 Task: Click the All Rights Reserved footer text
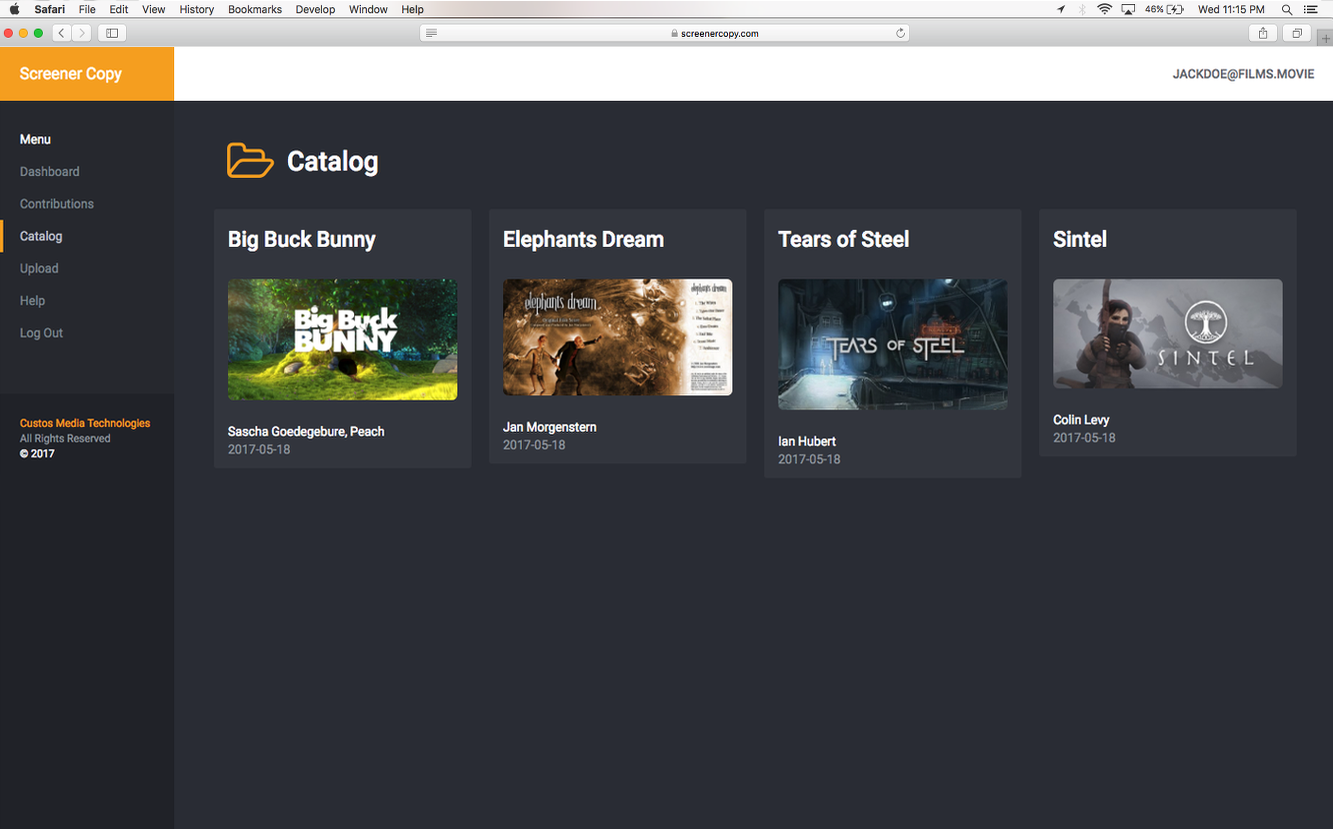(65, 439)
